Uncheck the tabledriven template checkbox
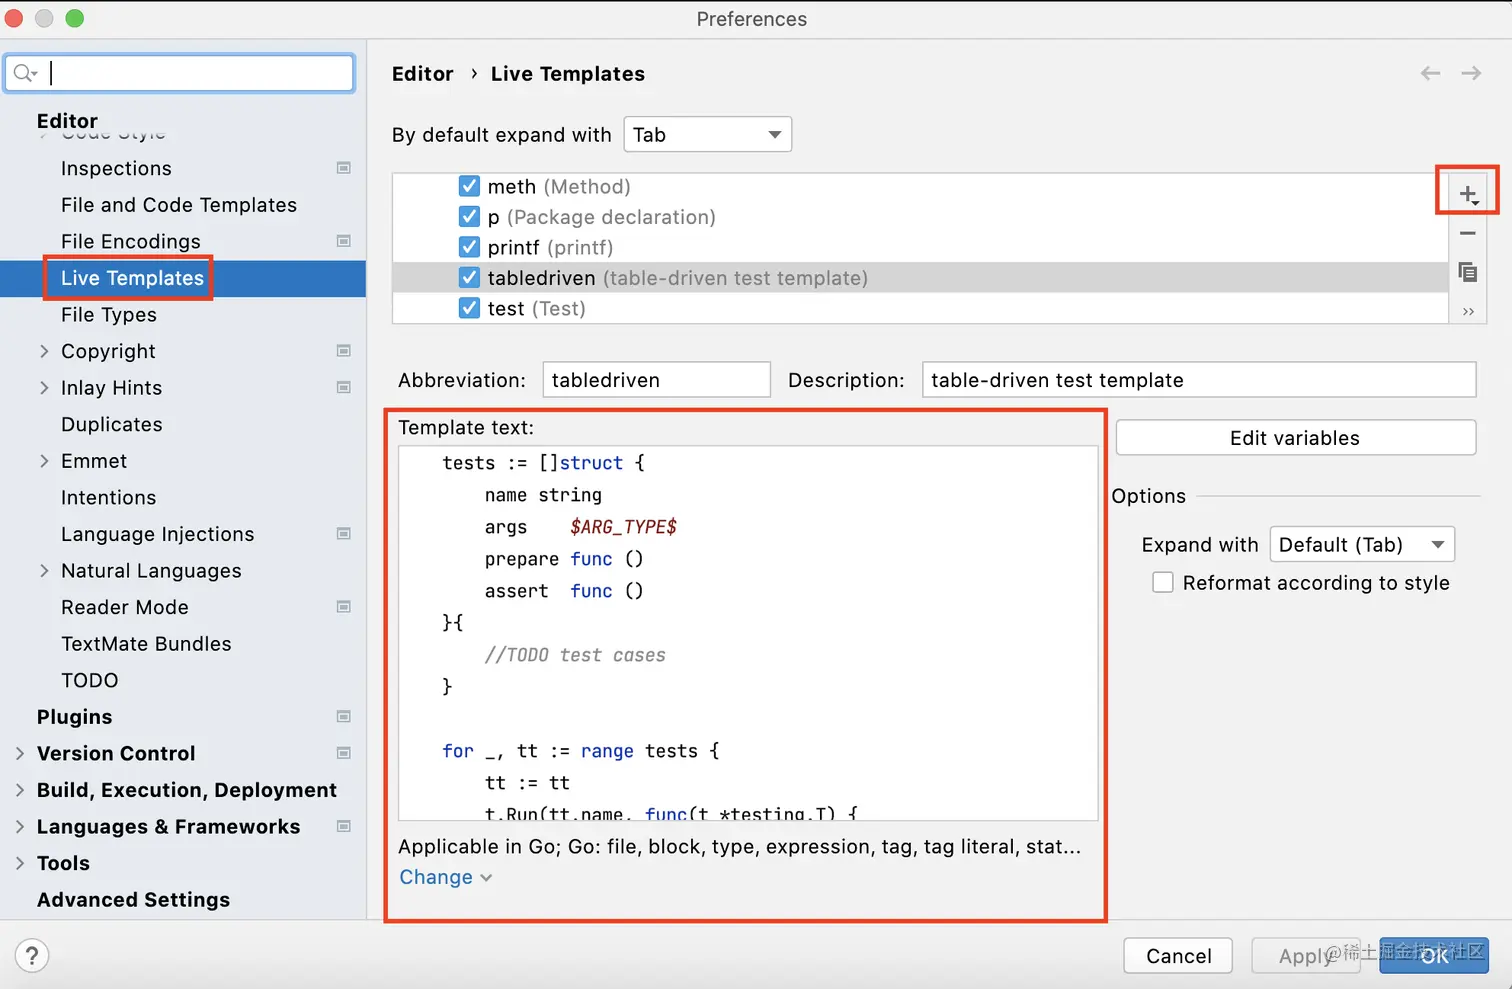This screenshot has width=1512, height=989. [469, 278]
